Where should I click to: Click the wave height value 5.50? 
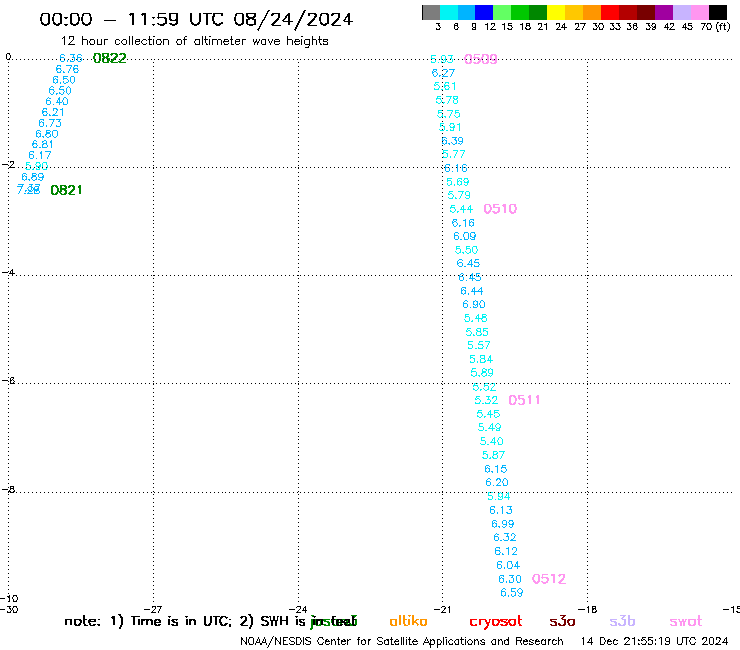(466, 250)
